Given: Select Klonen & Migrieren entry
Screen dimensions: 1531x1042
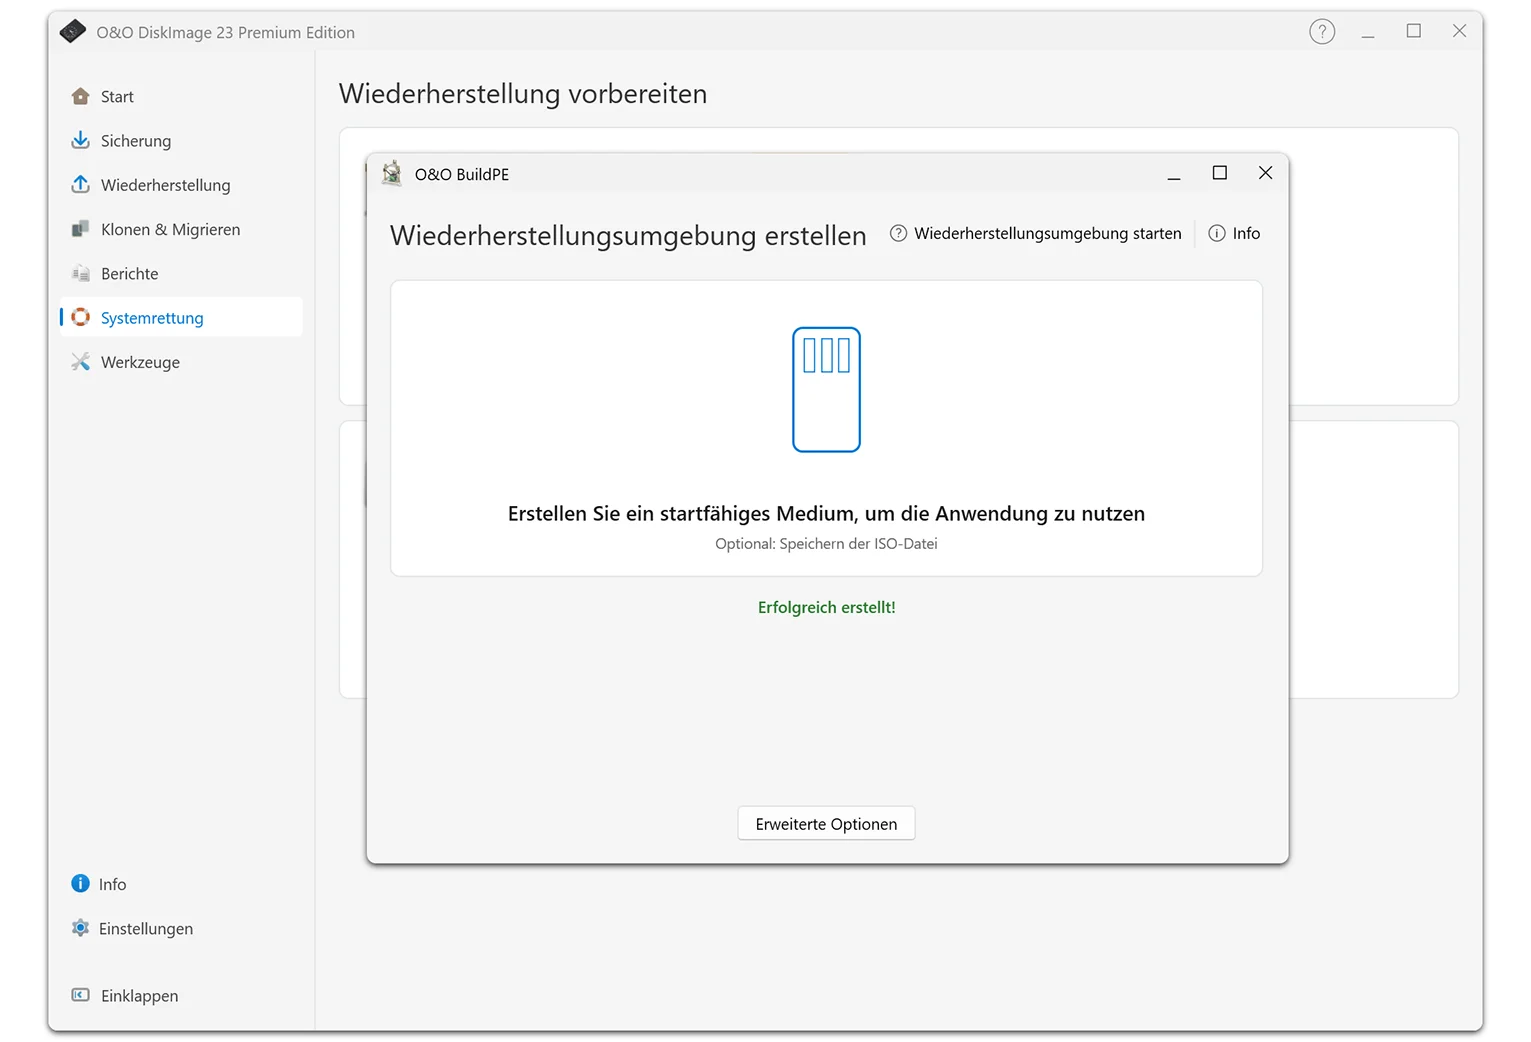Looking at the screenshot, I should pyautogui.click(x=181, y=229).
